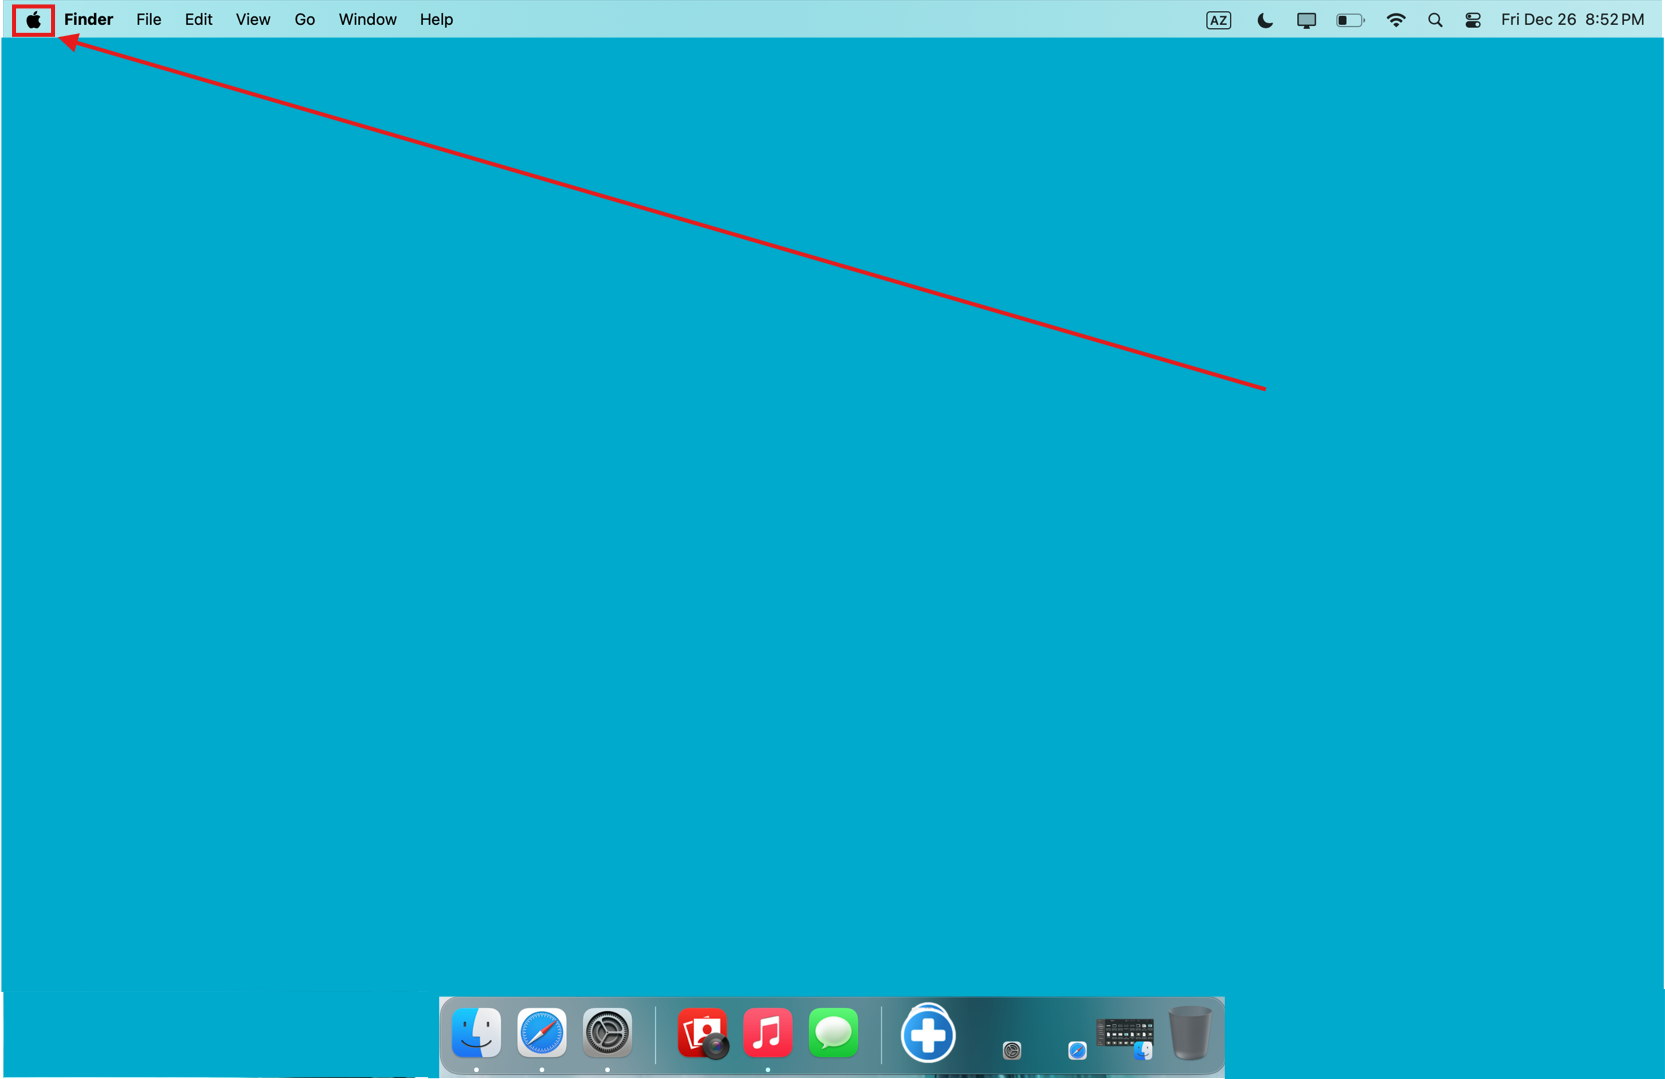Screen dimensions: 1665x1079
Task: Open the Wi-Fi status menu
Action: [x=1395, y=20]
